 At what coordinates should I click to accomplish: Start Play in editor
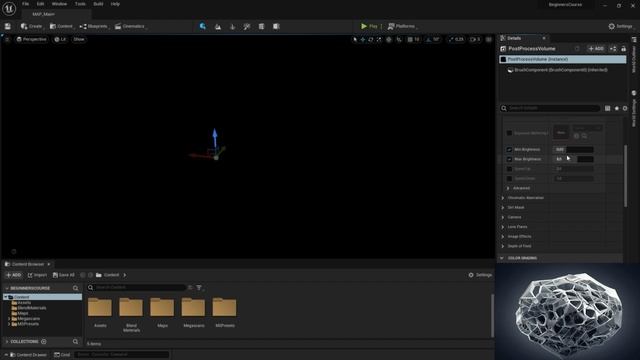pos(369,26)
